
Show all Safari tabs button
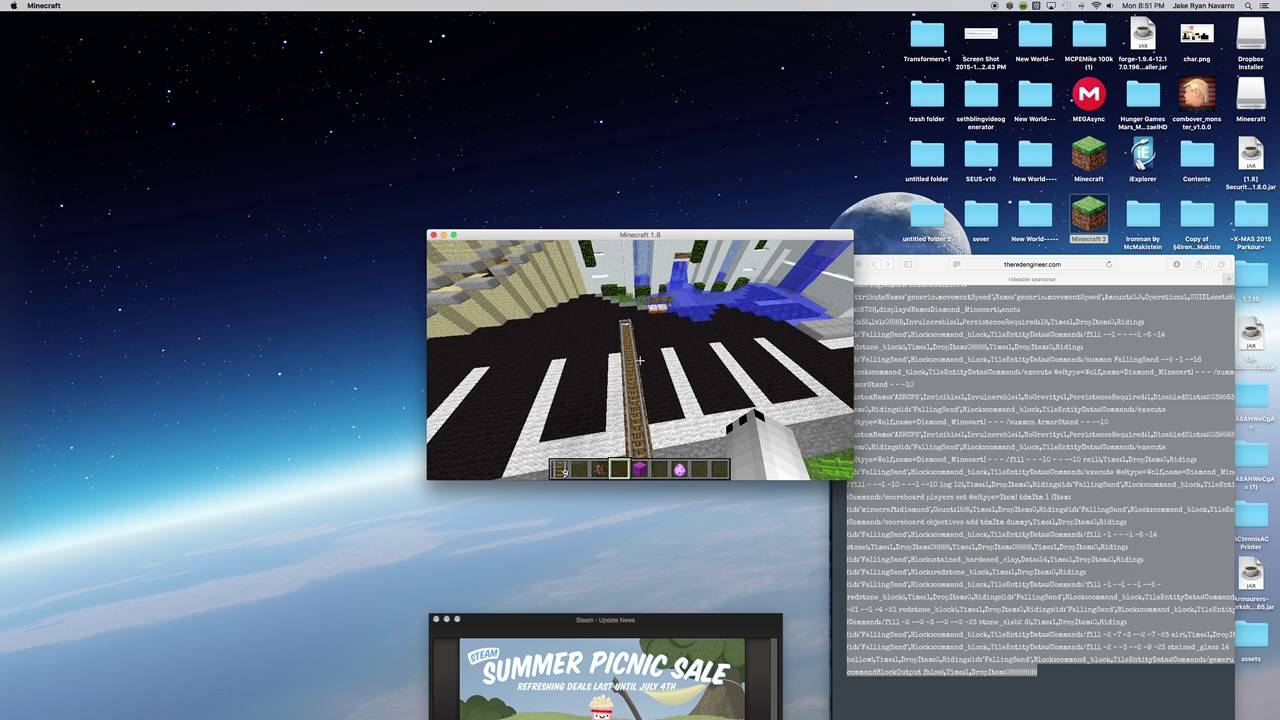[x=1221, y=265]
